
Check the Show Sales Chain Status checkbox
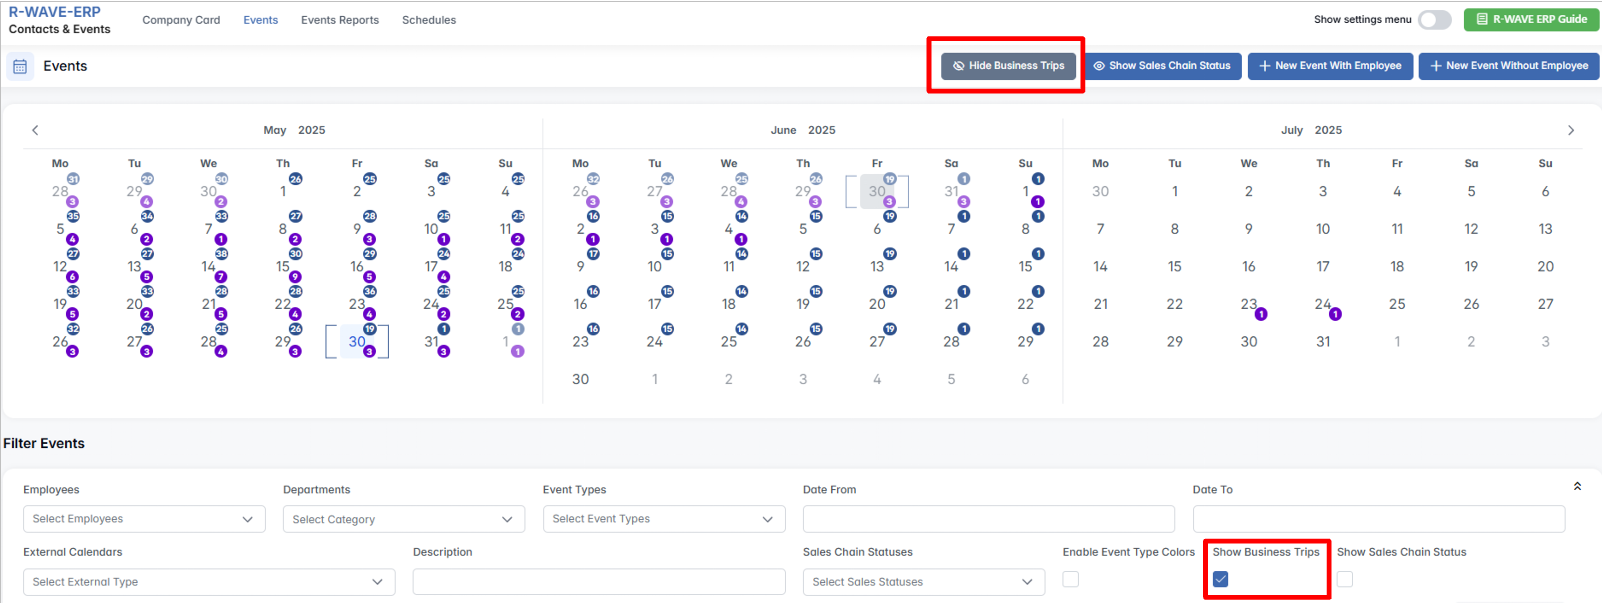click(x=1345, y=579)
